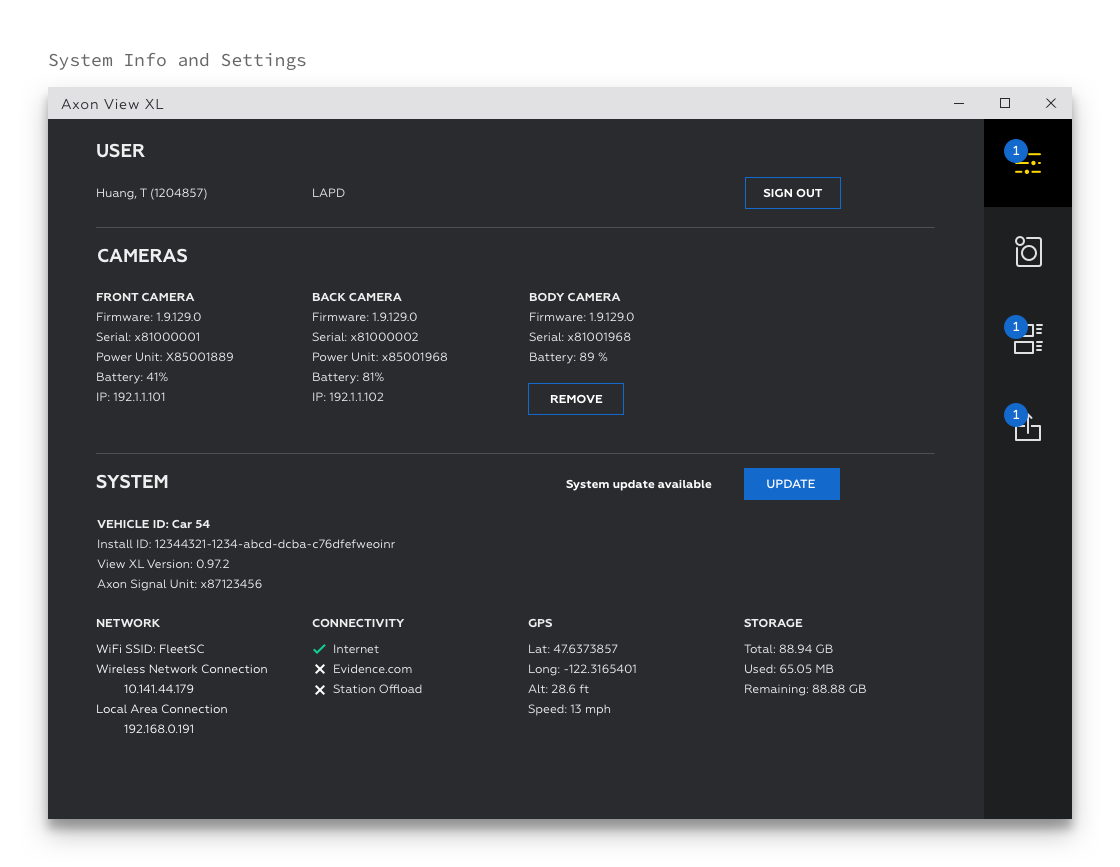The height and width of the screenshot is (867, 1120).
Task: Click storage Used: 65.05 MB
Action: (789, 669)
